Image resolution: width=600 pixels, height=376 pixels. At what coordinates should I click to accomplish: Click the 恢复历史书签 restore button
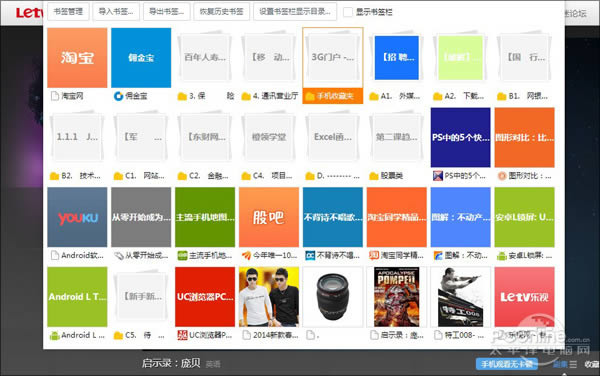[222, 11]
